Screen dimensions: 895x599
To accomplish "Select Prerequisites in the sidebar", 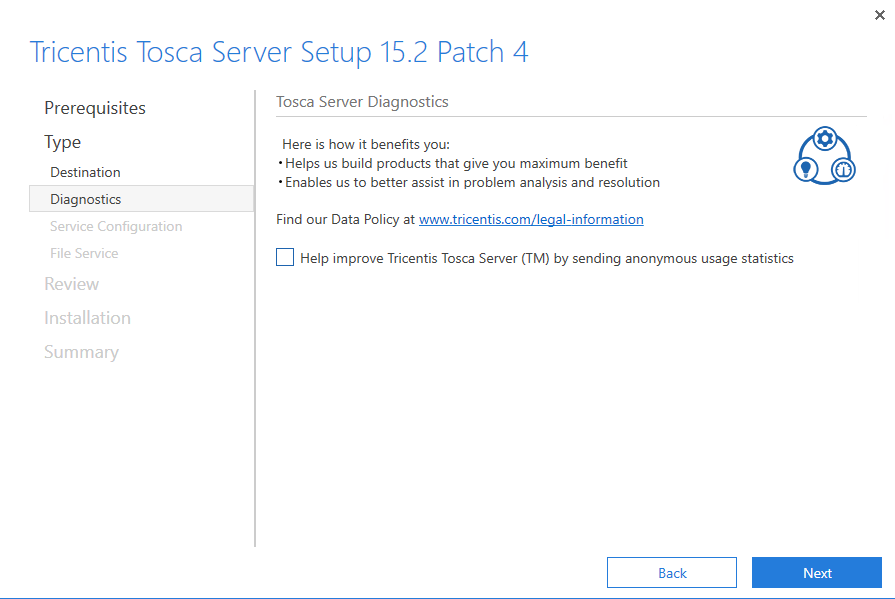I will (x=95, y=108).
